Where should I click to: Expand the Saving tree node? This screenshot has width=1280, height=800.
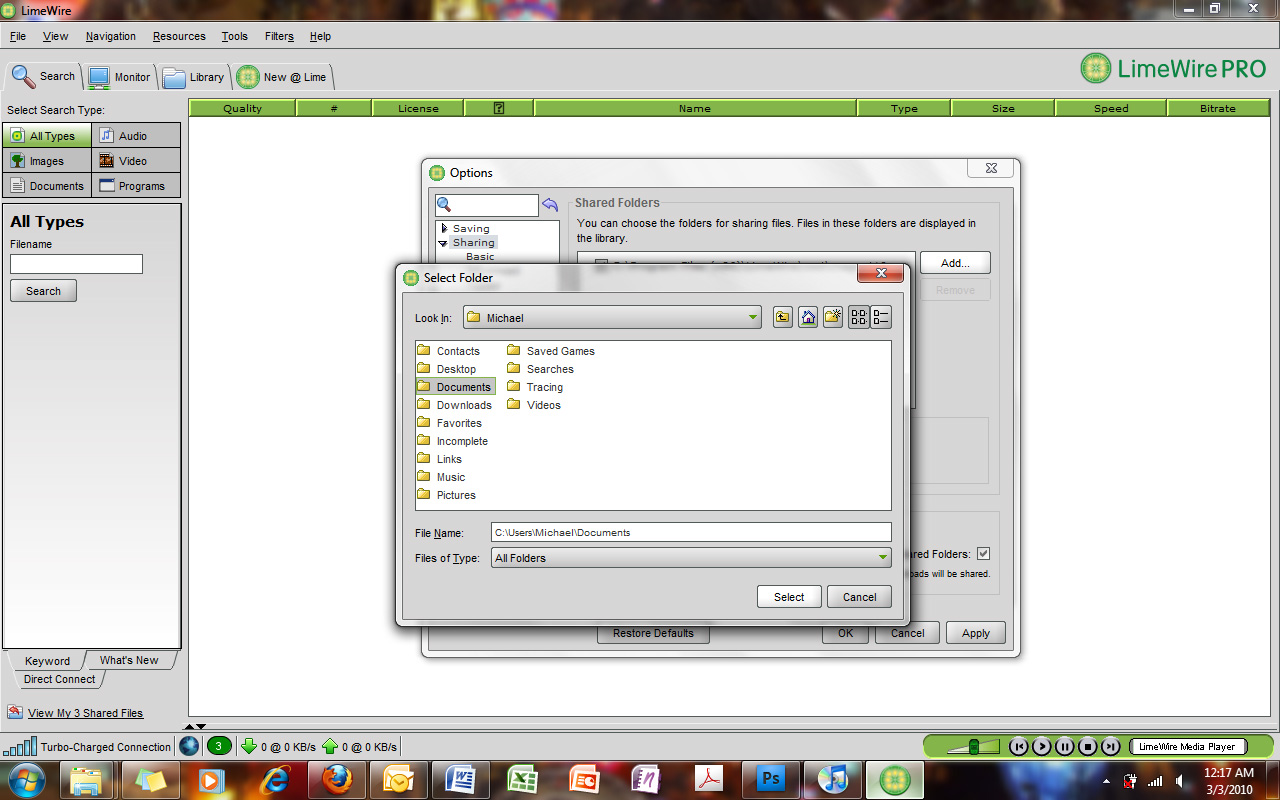(444, 228)
